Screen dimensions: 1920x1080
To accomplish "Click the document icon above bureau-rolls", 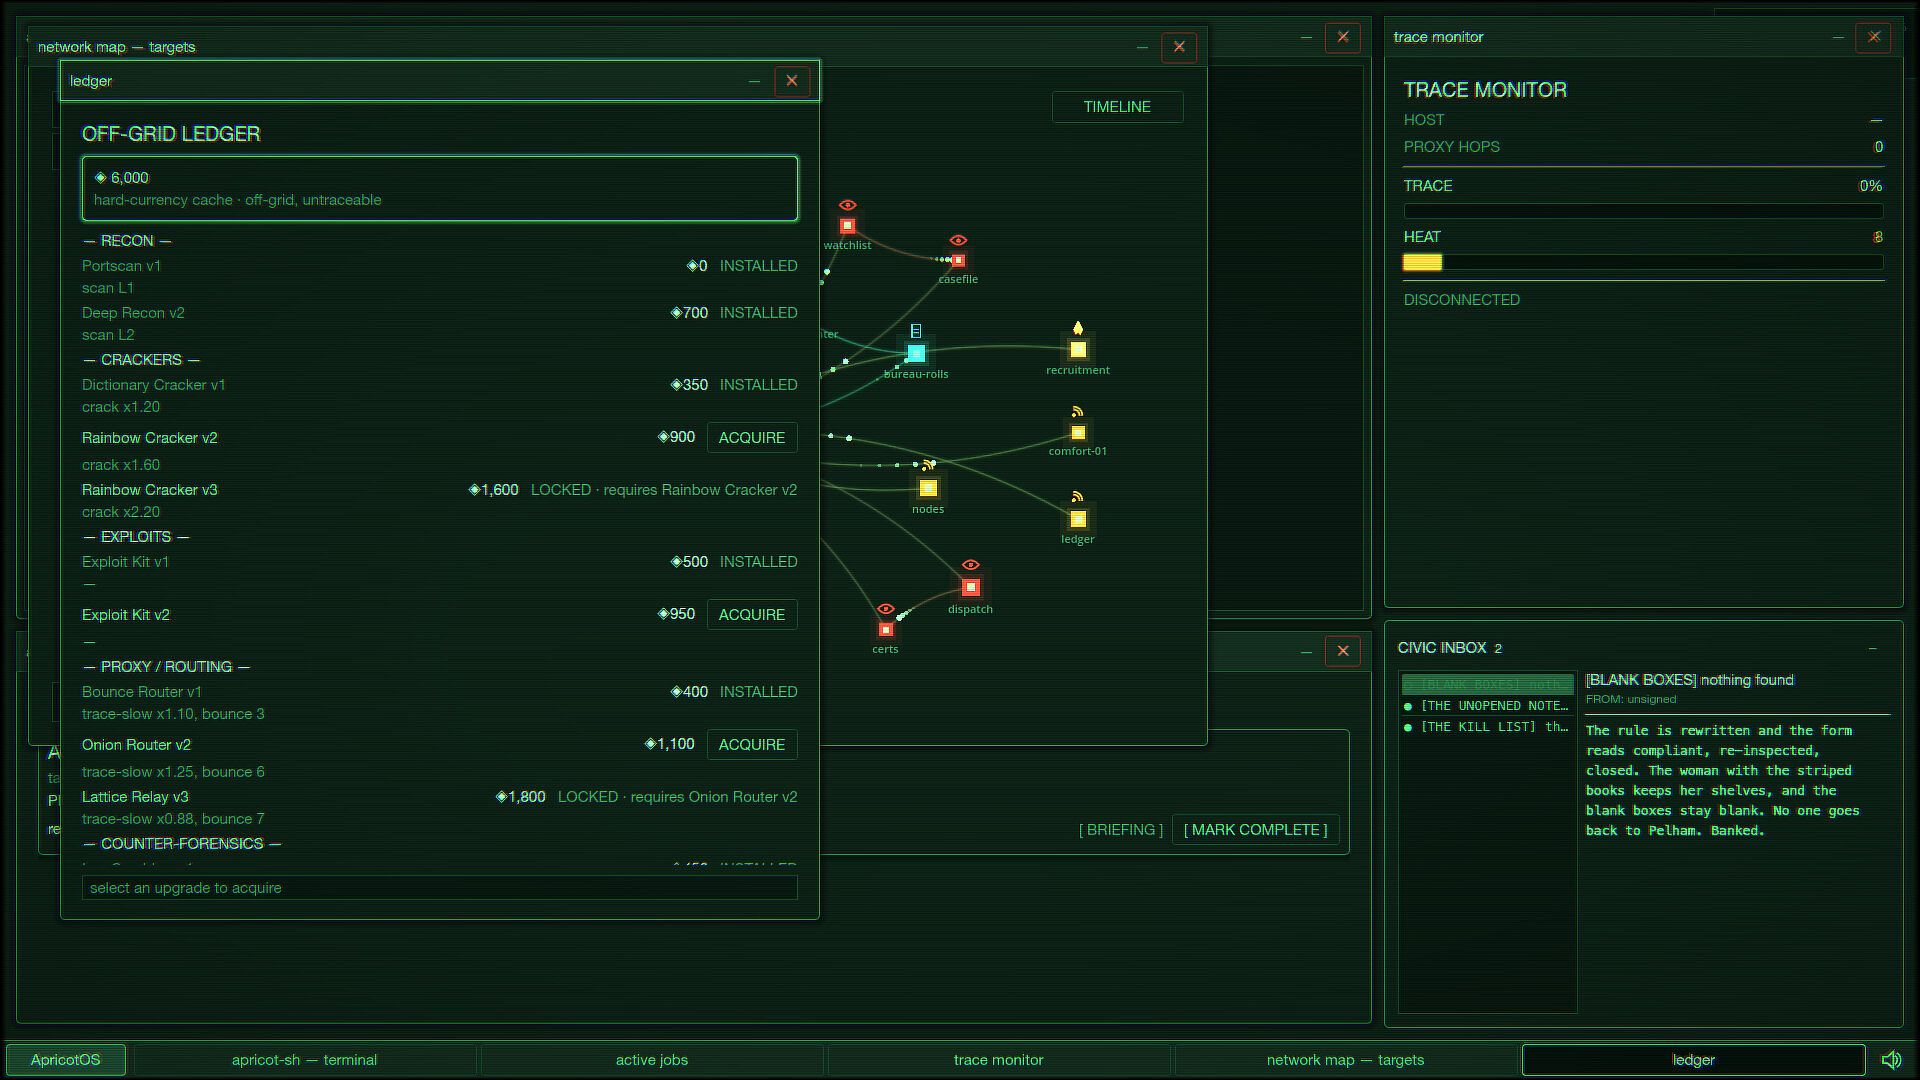I will point(916,331).
